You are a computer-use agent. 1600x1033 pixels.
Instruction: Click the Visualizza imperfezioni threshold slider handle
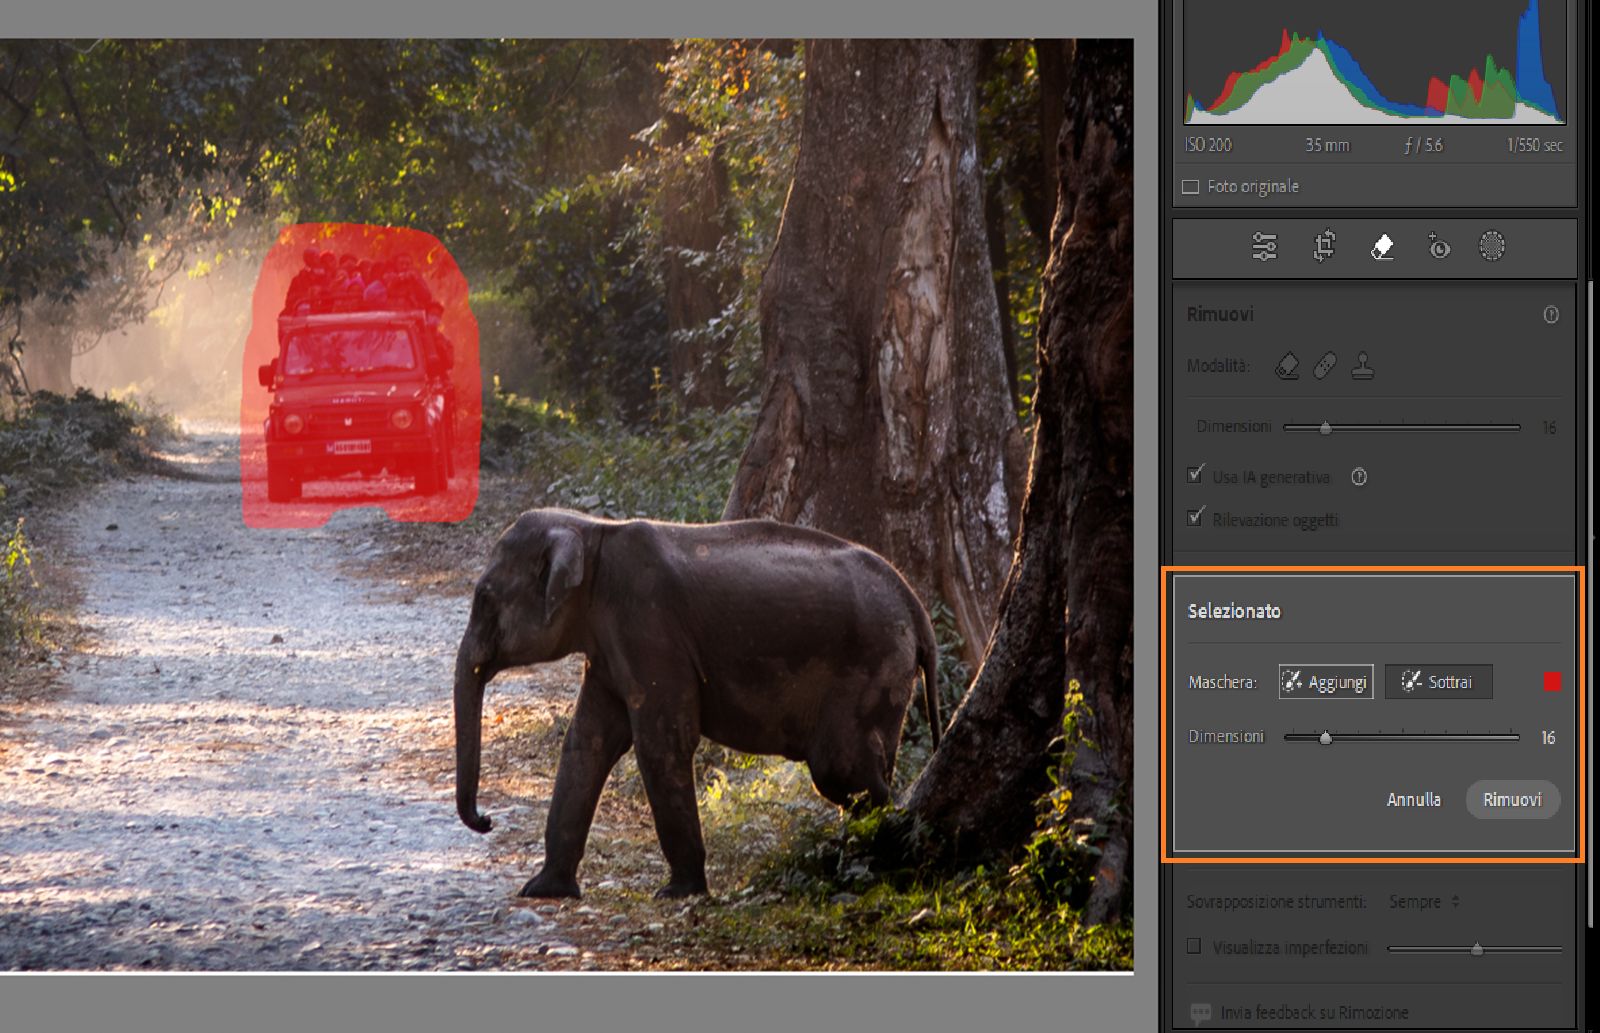pyautogui.click(x=1476, y=949)
